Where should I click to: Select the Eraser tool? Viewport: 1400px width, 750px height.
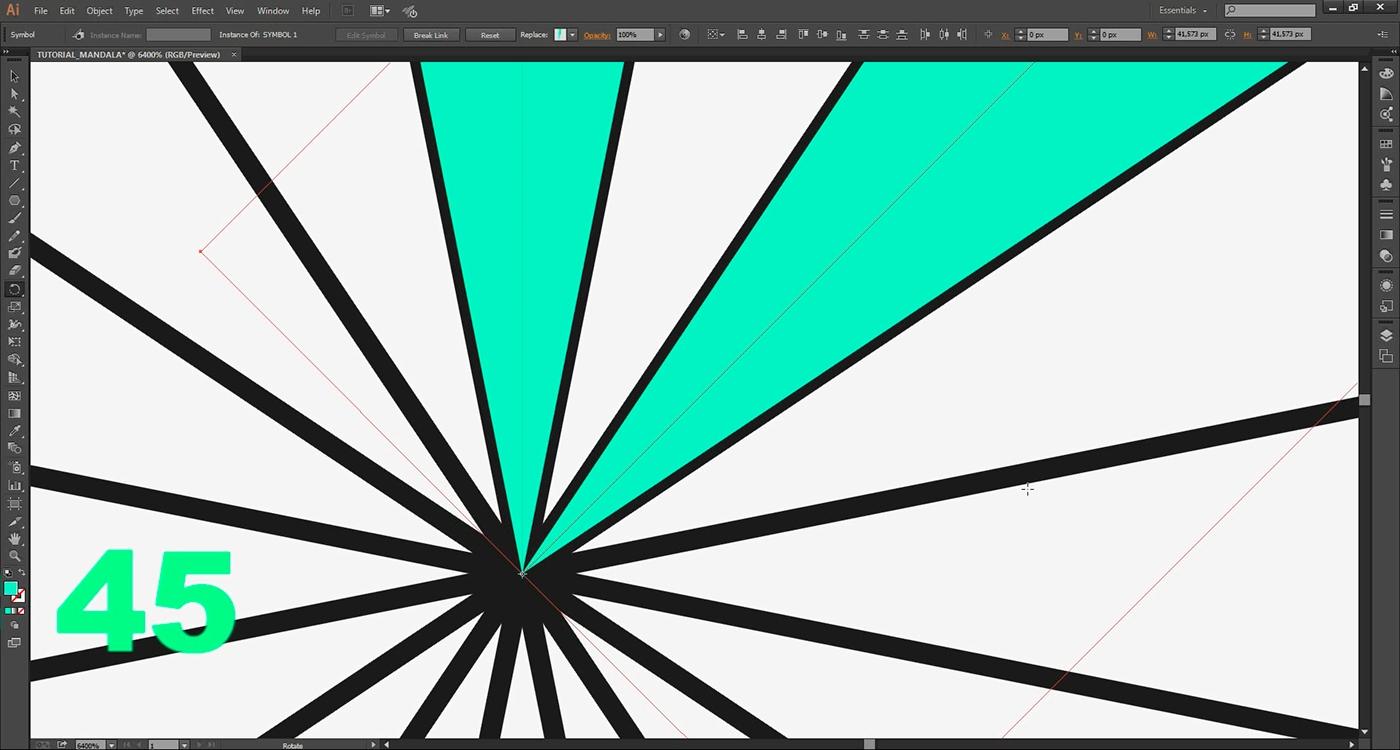(x=14, y=271)
